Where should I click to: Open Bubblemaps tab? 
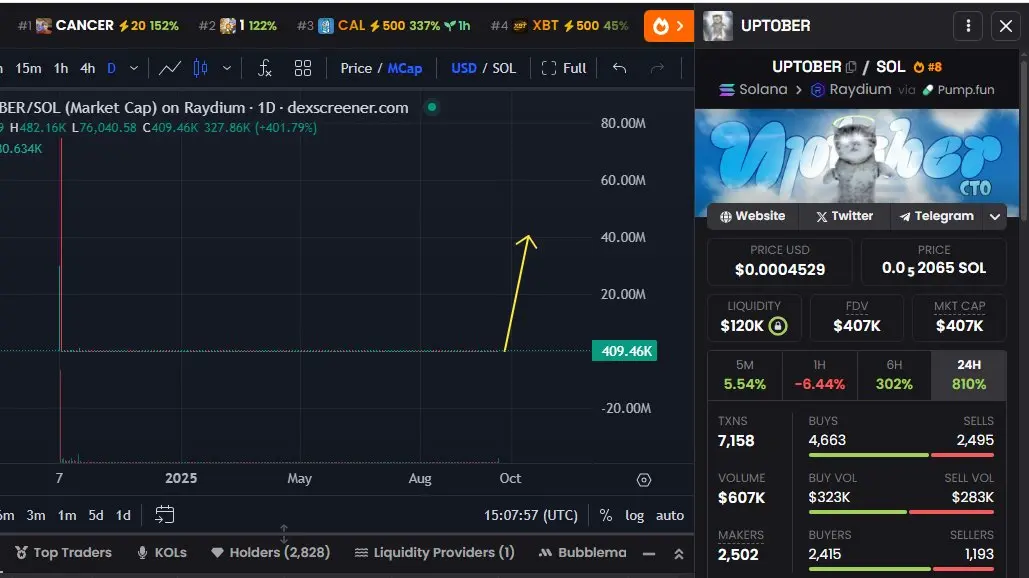582,552
